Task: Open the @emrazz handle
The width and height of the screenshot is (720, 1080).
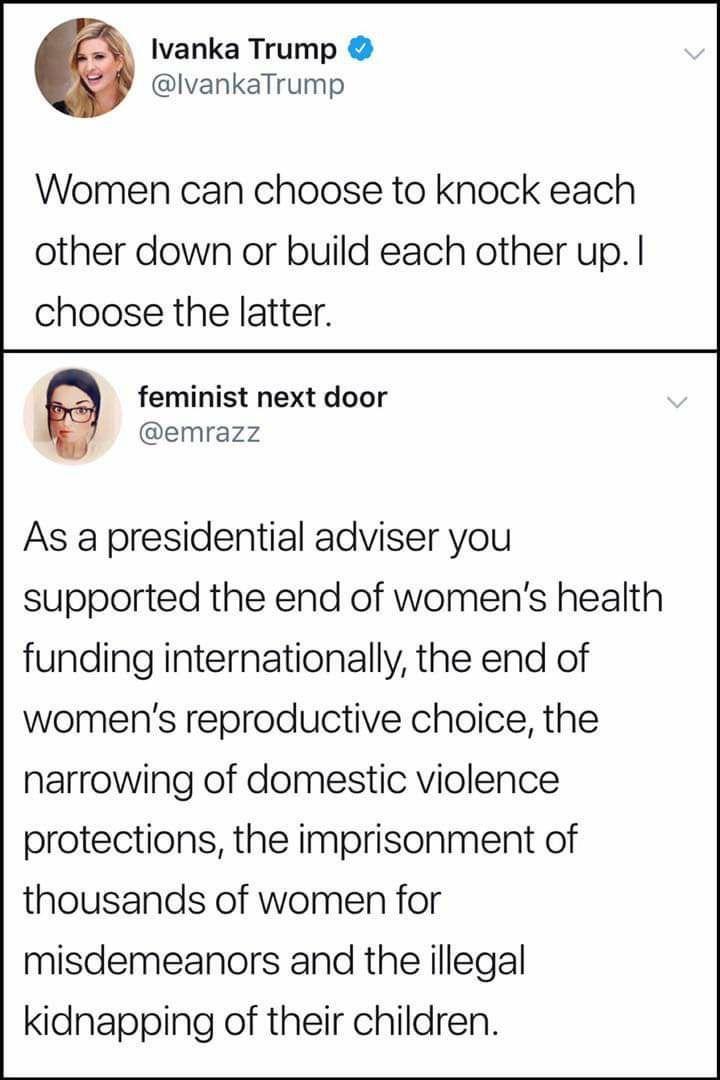Action: [x=198, y=434]
